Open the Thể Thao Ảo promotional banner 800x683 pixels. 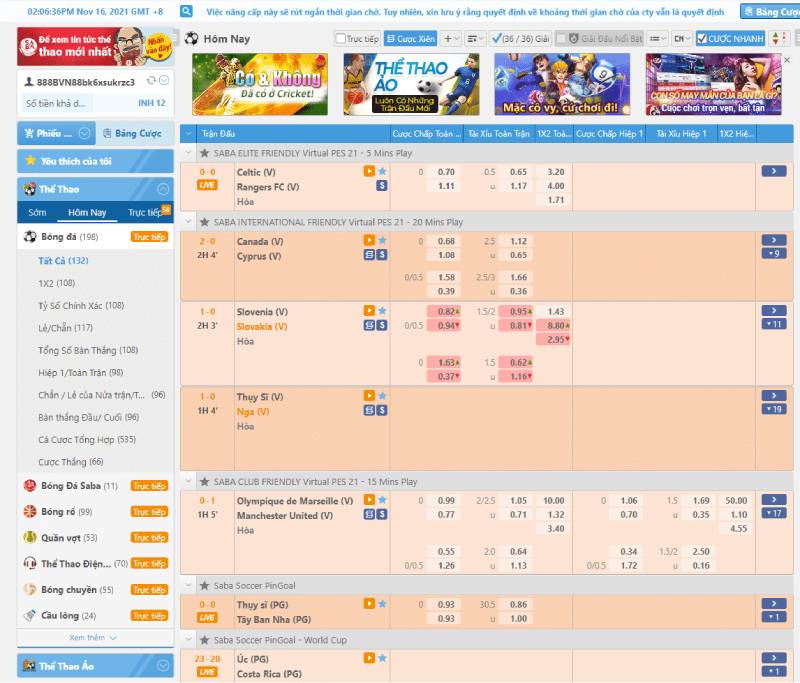click(411, 84)
